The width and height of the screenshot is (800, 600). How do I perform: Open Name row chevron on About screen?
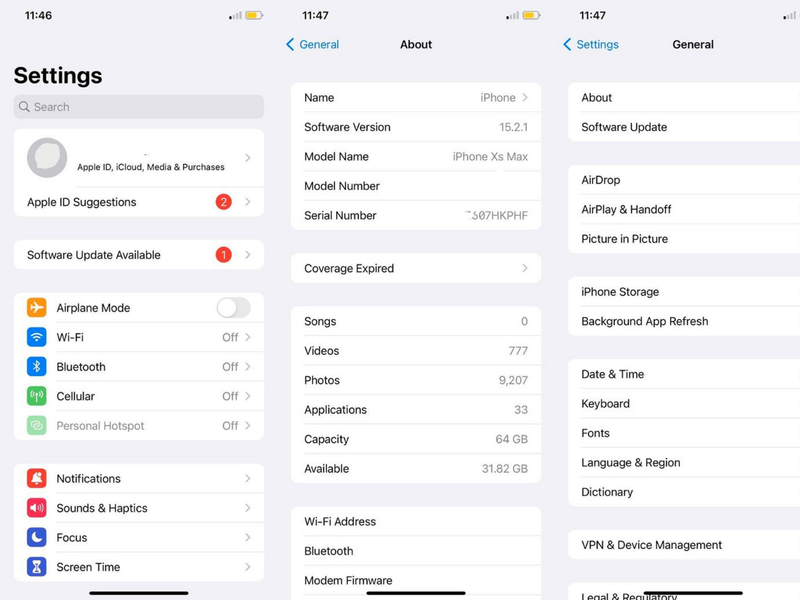tap(525, 97)
